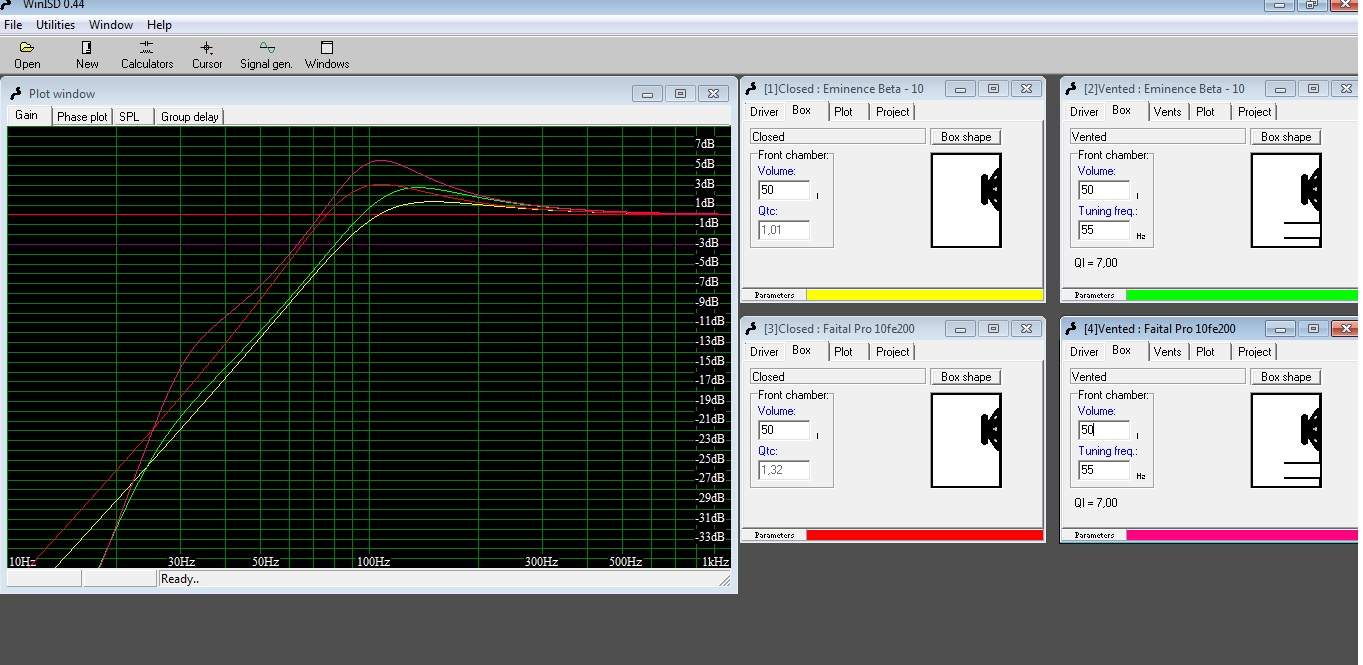Image resolution: width=1363 pixels, height=665 pixels.
Task: Click Tuning freq. field in Vented Faital Pro window
Action: [x=1104, y=470]
